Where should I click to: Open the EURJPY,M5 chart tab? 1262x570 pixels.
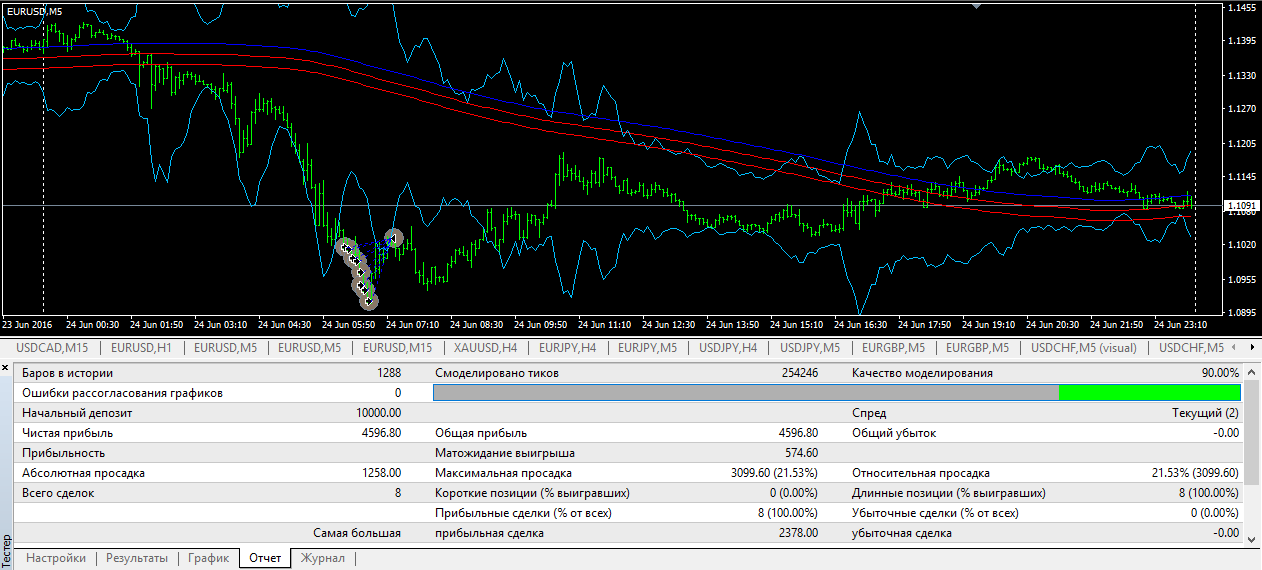(647, 348)
